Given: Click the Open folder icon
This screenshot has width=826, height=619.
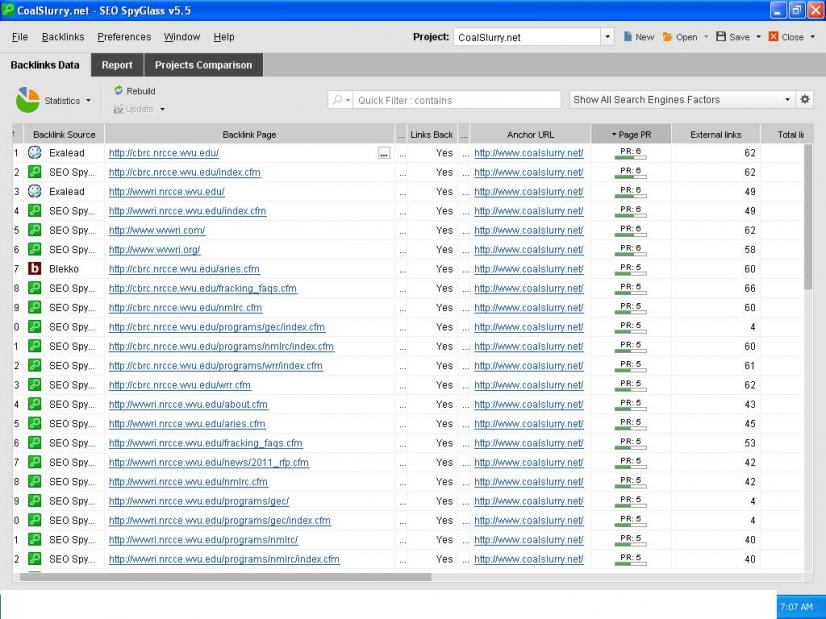Looking at the screenshot, I should tap(667, 36).
